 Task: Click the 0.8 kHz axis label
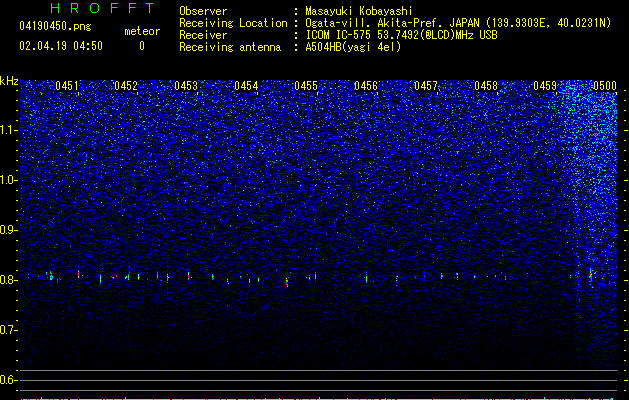tap(9, 280)
